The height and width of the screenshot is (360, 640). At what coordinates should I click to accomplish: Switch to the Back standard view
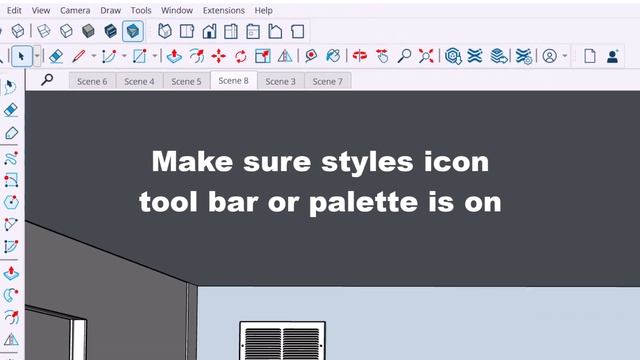pos(253,31)
